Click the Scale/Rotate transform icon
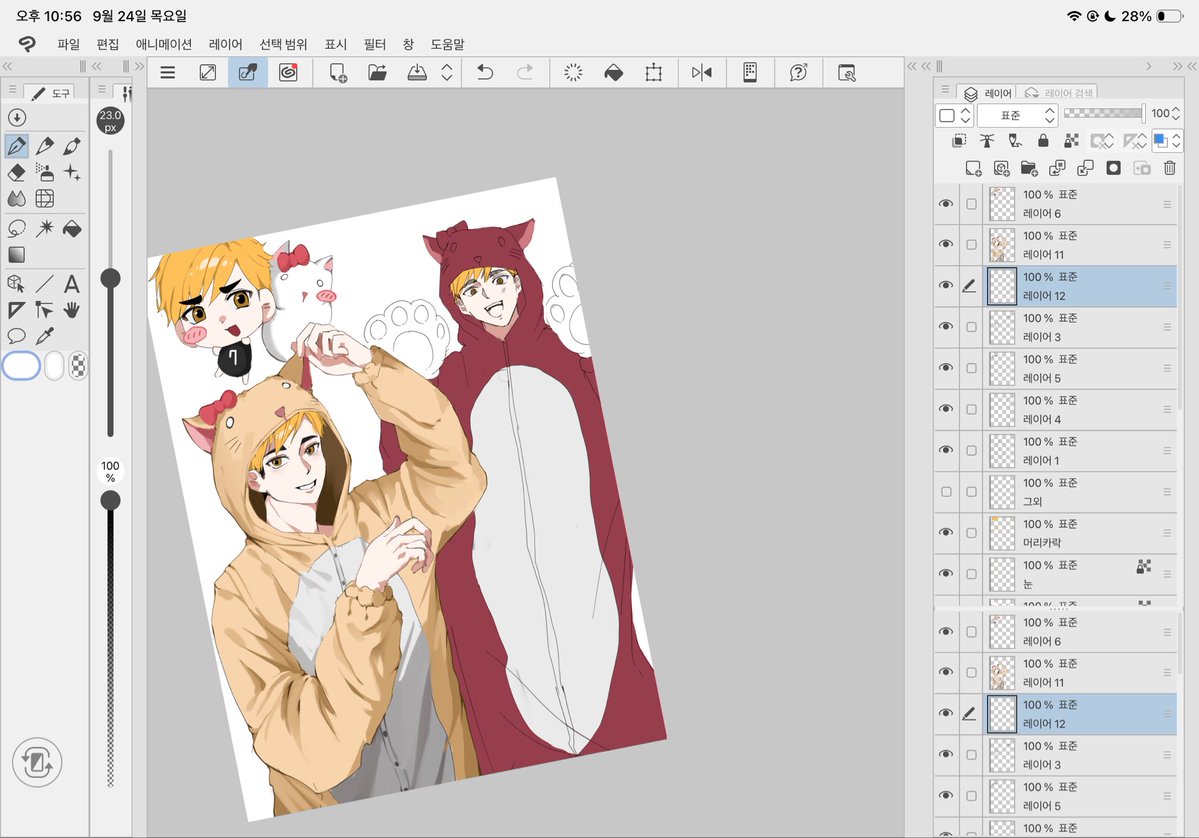This screenshot has width=1199, height=838. (654, 73)
